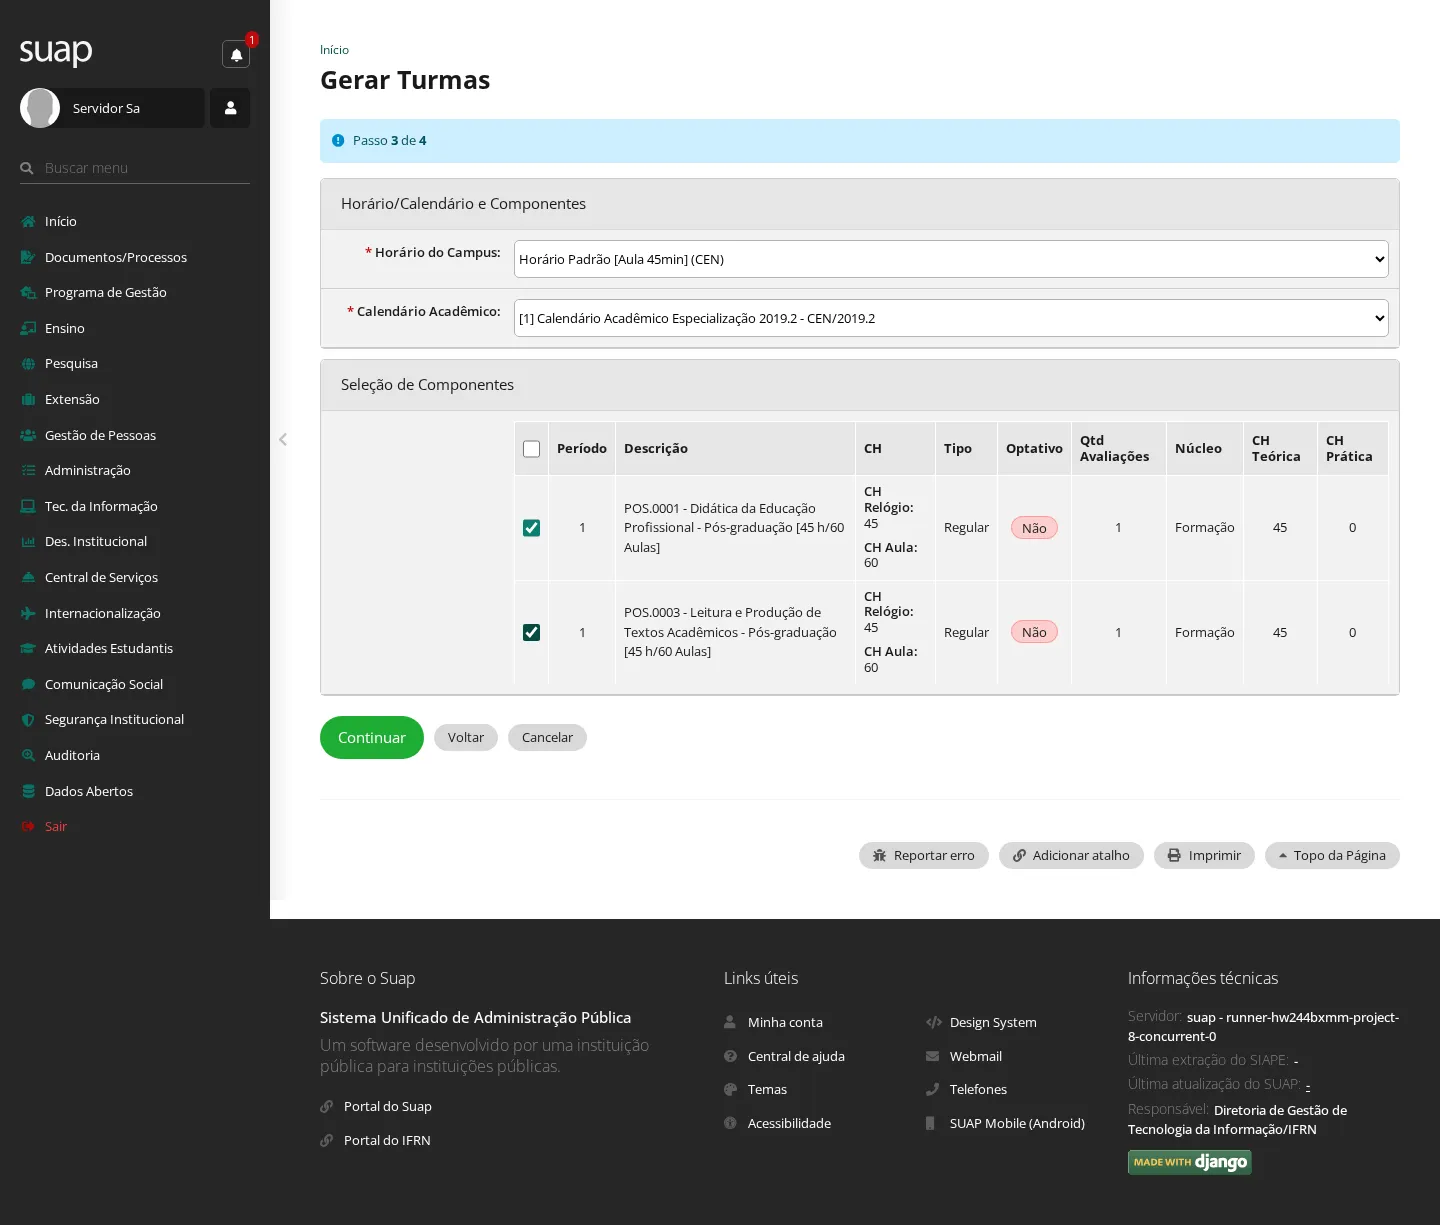Follow the Início breadcrumb link
This screenshot has height=1225, width=1440.
pos(334,50)
